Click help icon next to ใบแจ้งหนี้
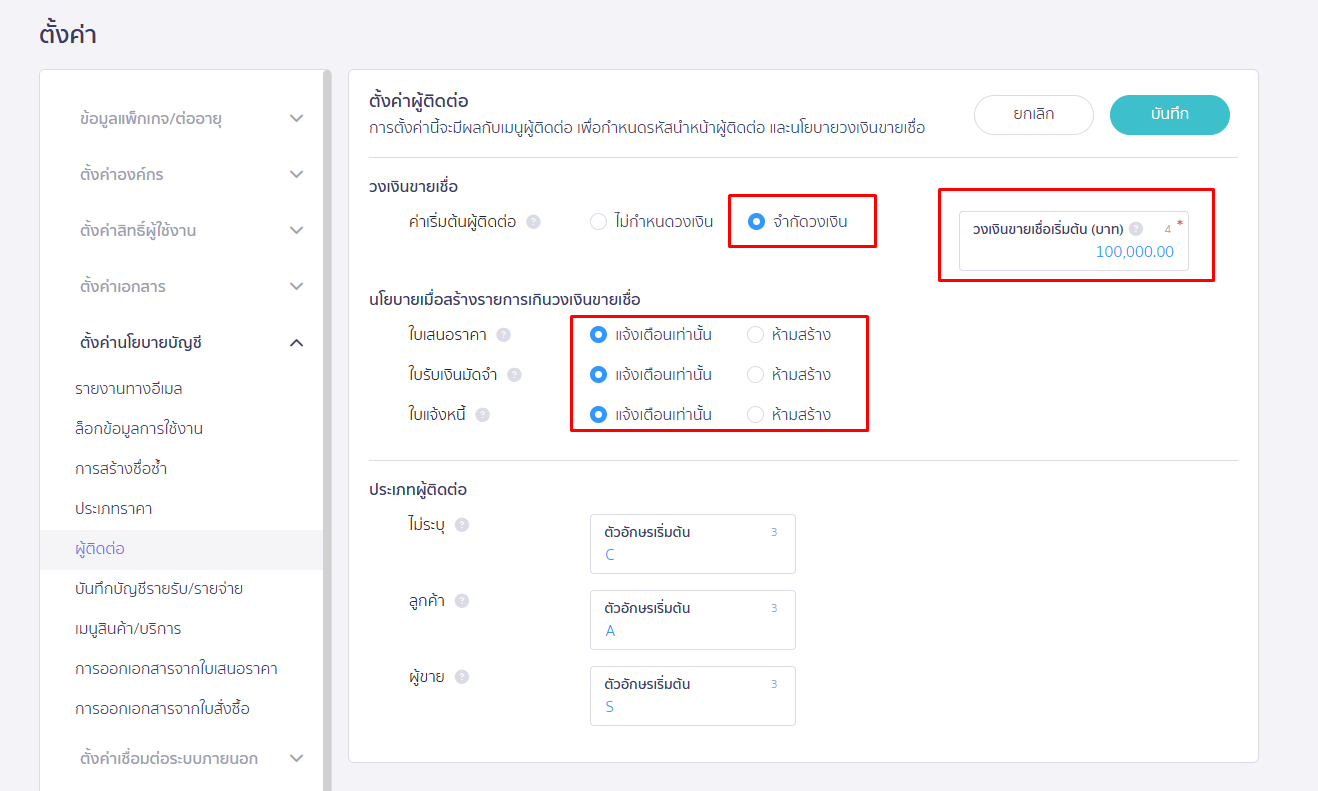The width and height of the screenshot is (1318, 791). [482, 415]
